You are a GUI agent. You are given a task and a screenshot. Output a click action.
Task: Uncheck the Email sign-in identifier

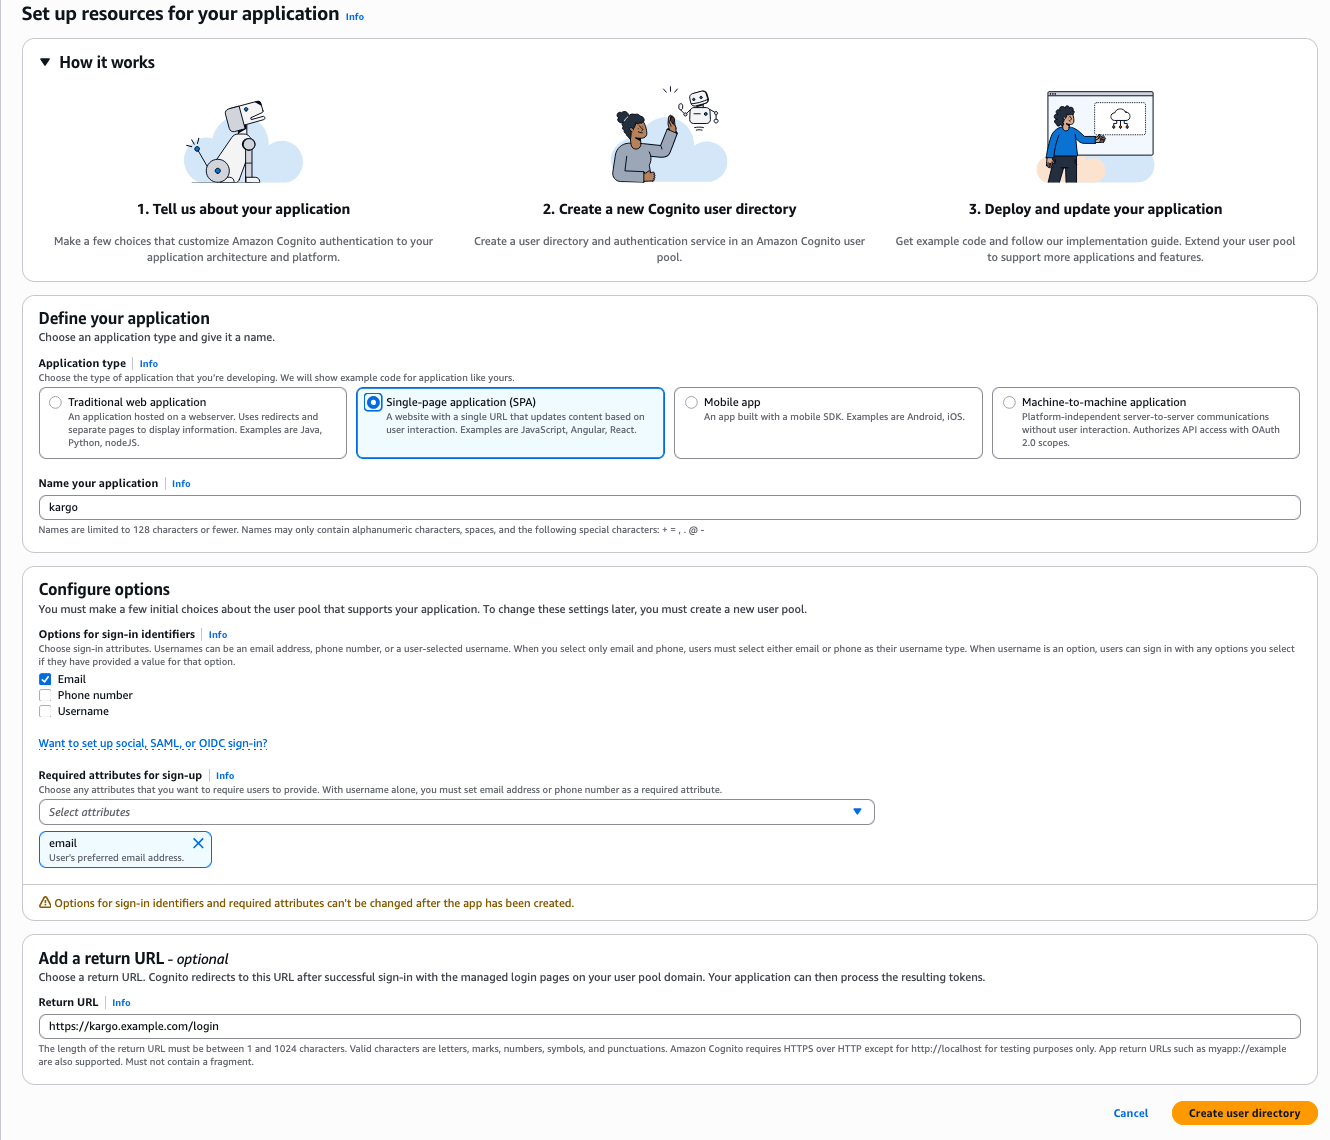(x=45, y=679)
